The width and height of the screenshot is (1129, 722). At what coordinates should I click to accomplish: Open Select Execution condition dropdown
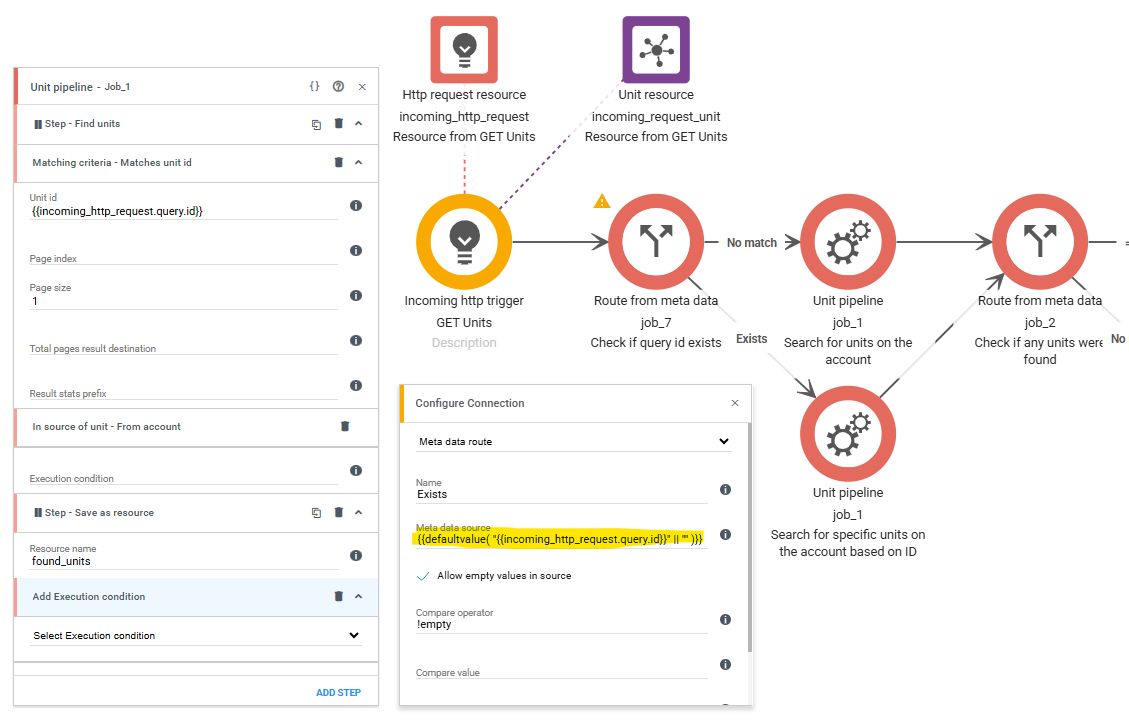tap(195, 636)
